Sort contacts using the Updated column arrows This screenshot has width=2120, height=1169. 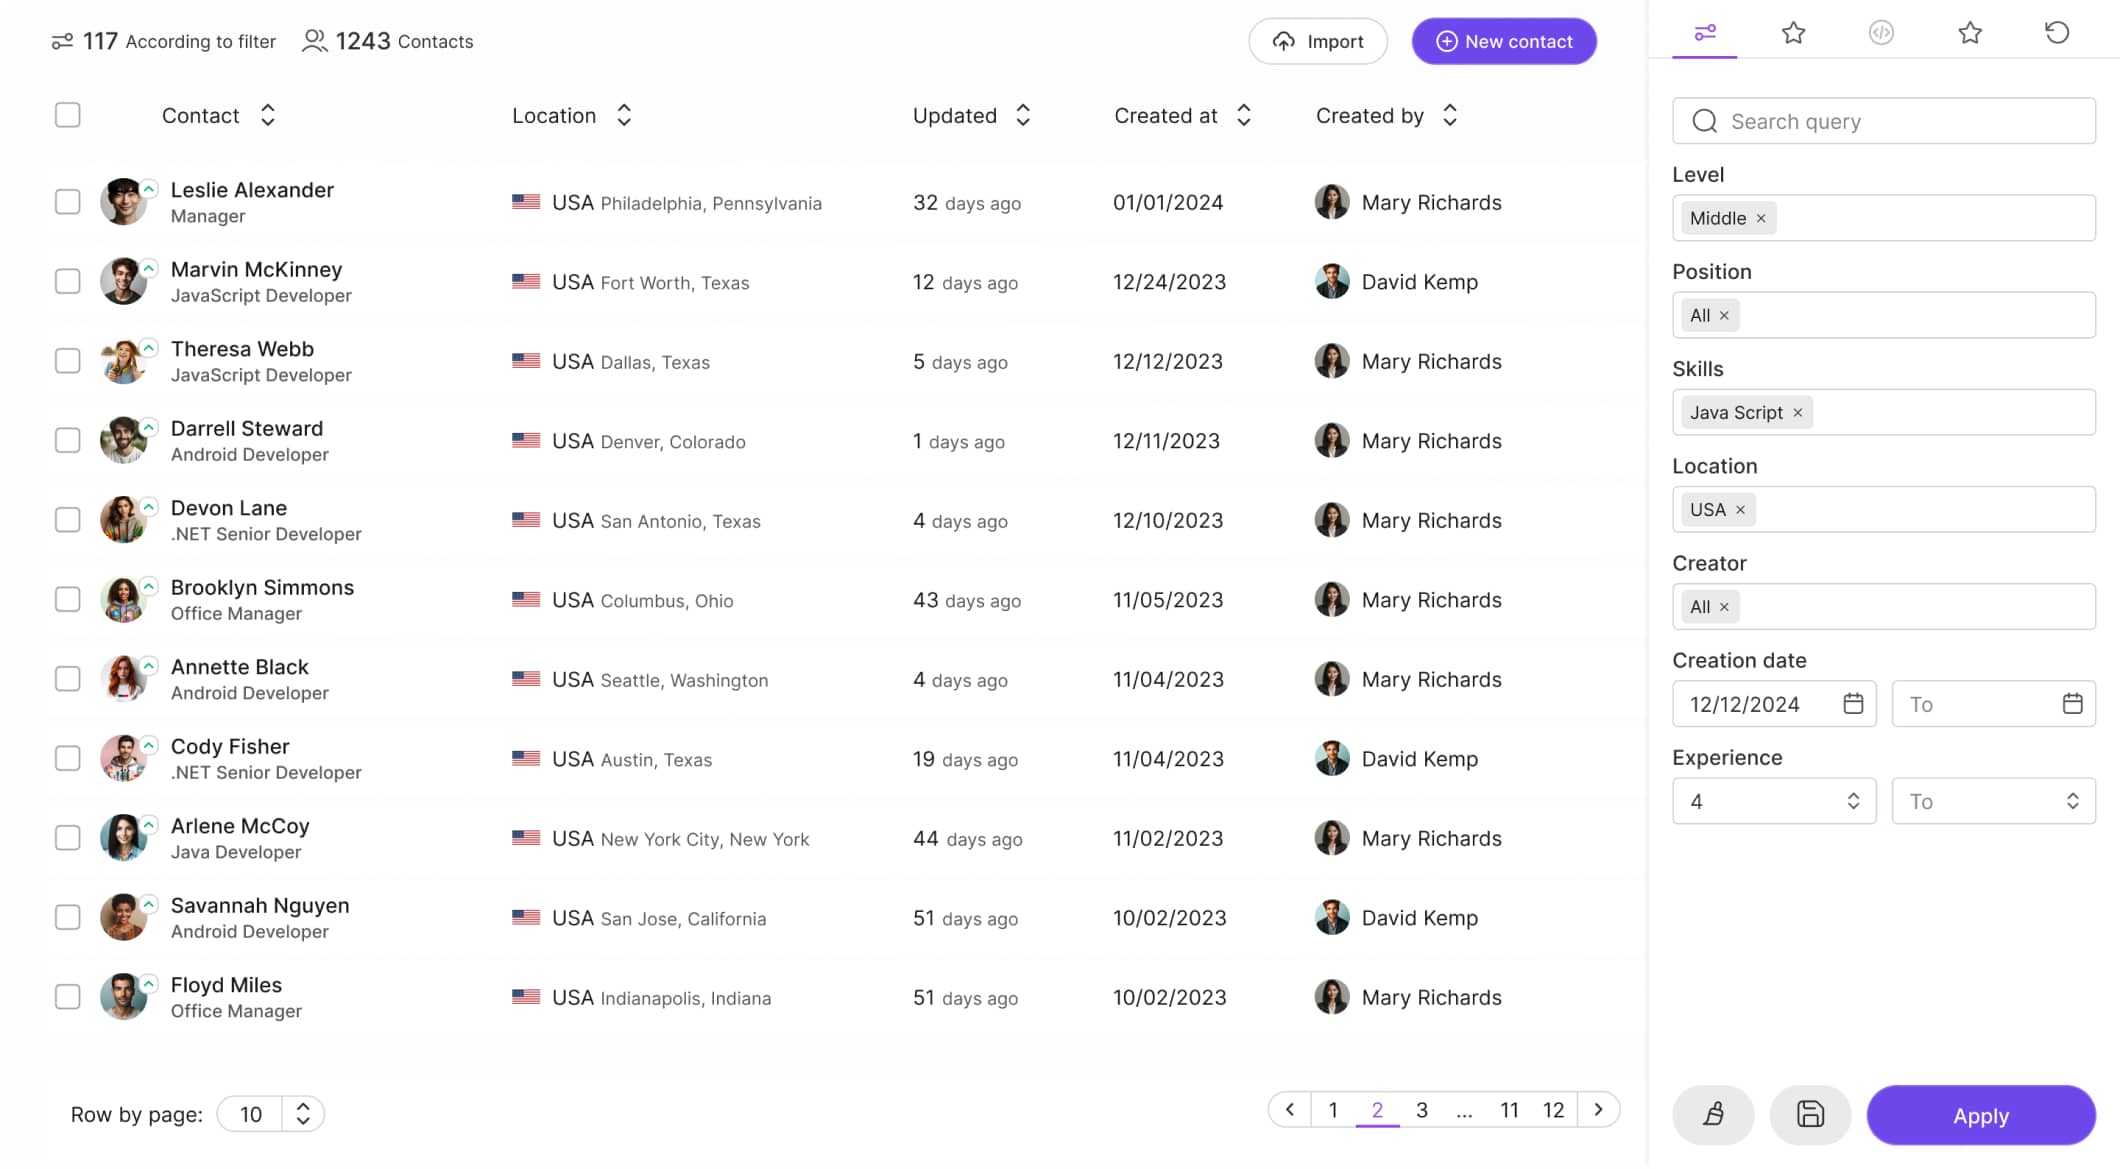[1023, 115]
